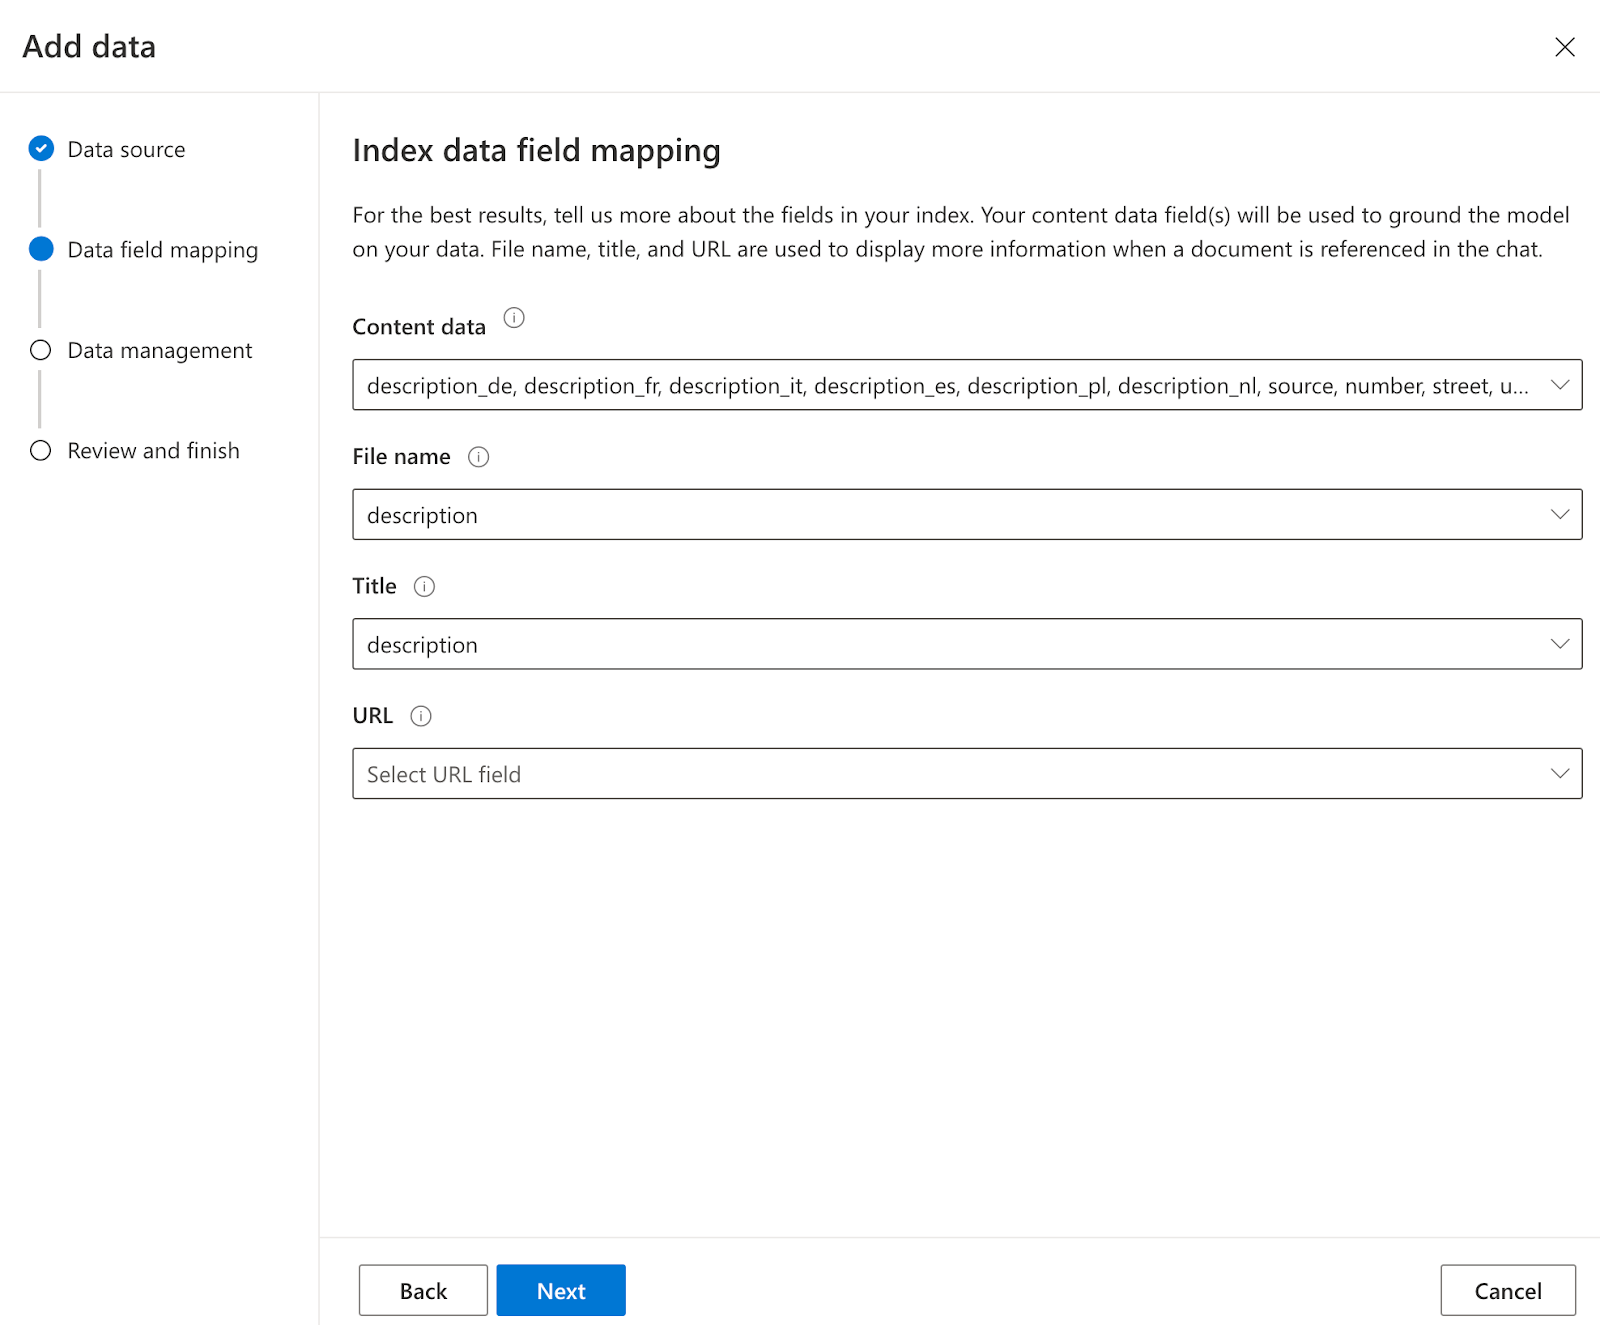1600x1325 pixels.
Task: Select Review and finish step label
Action: pyautogui.click(x=153, y=451)
